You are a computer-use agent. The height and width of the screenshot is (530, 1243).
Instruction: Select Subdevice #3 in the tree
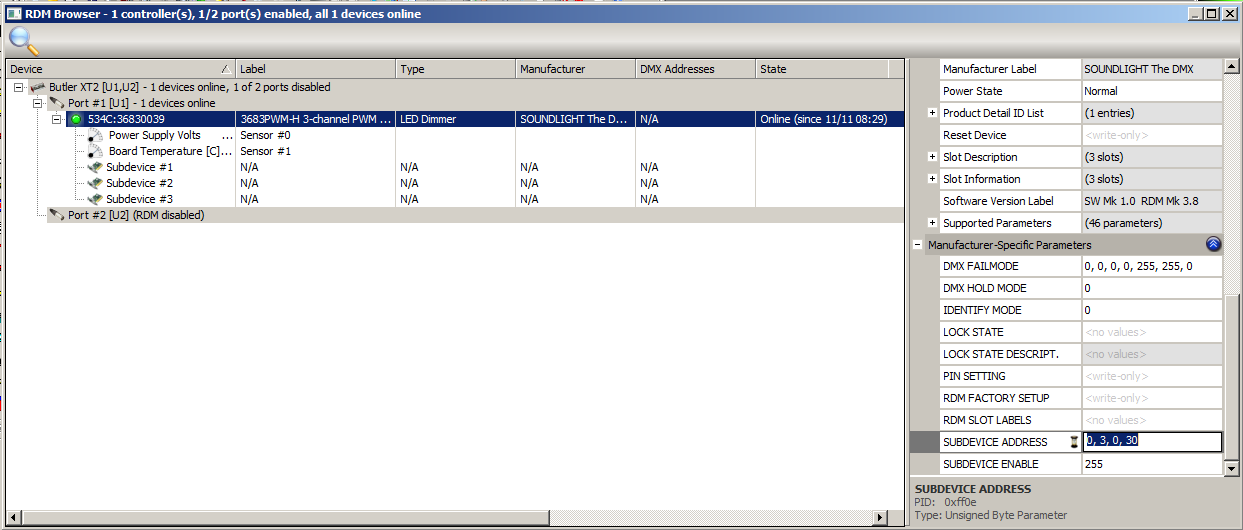coord(139,200)
